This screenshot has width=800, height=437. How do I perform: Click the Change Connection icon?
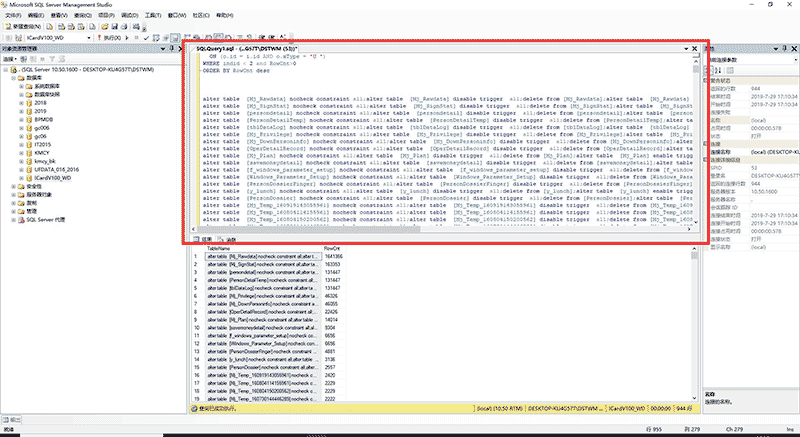tap(18, 38)
